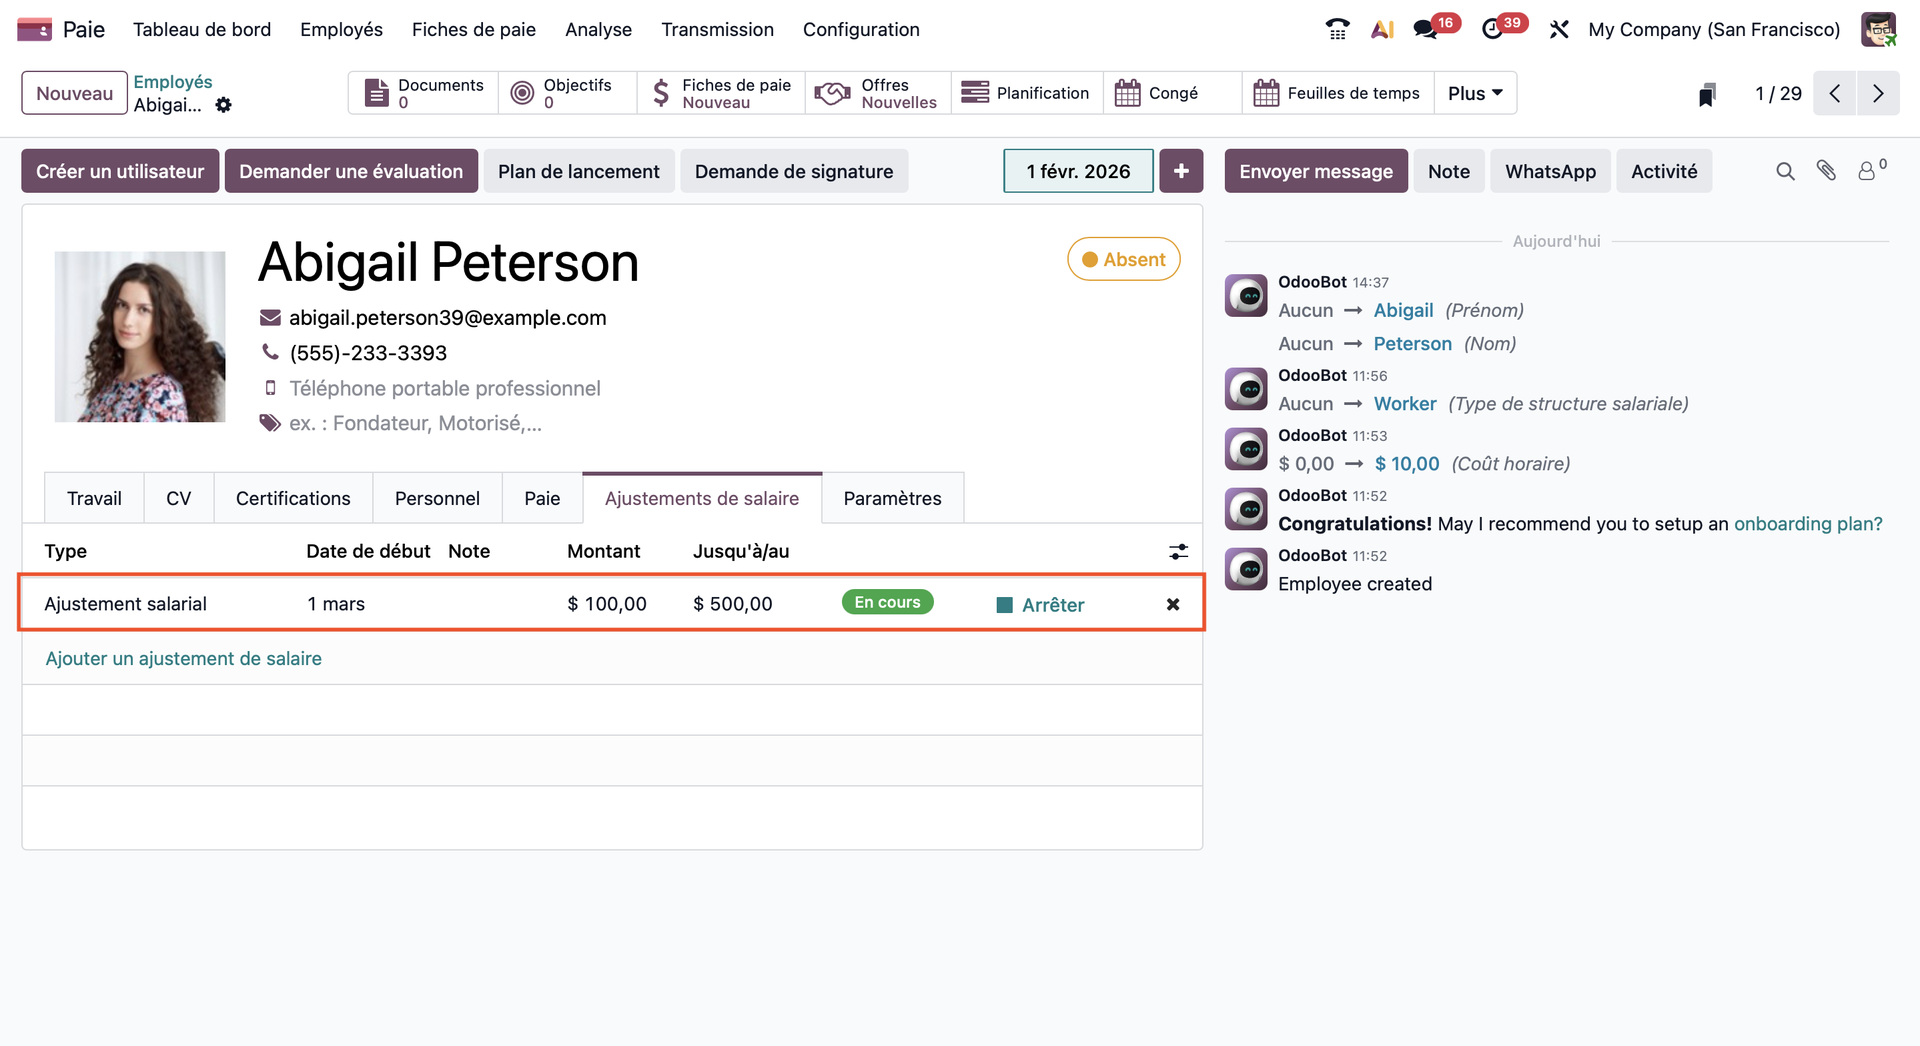Click the green En cours status badge
The width and height of the screenshot is (1920, 1046).
tap(887, 603)
